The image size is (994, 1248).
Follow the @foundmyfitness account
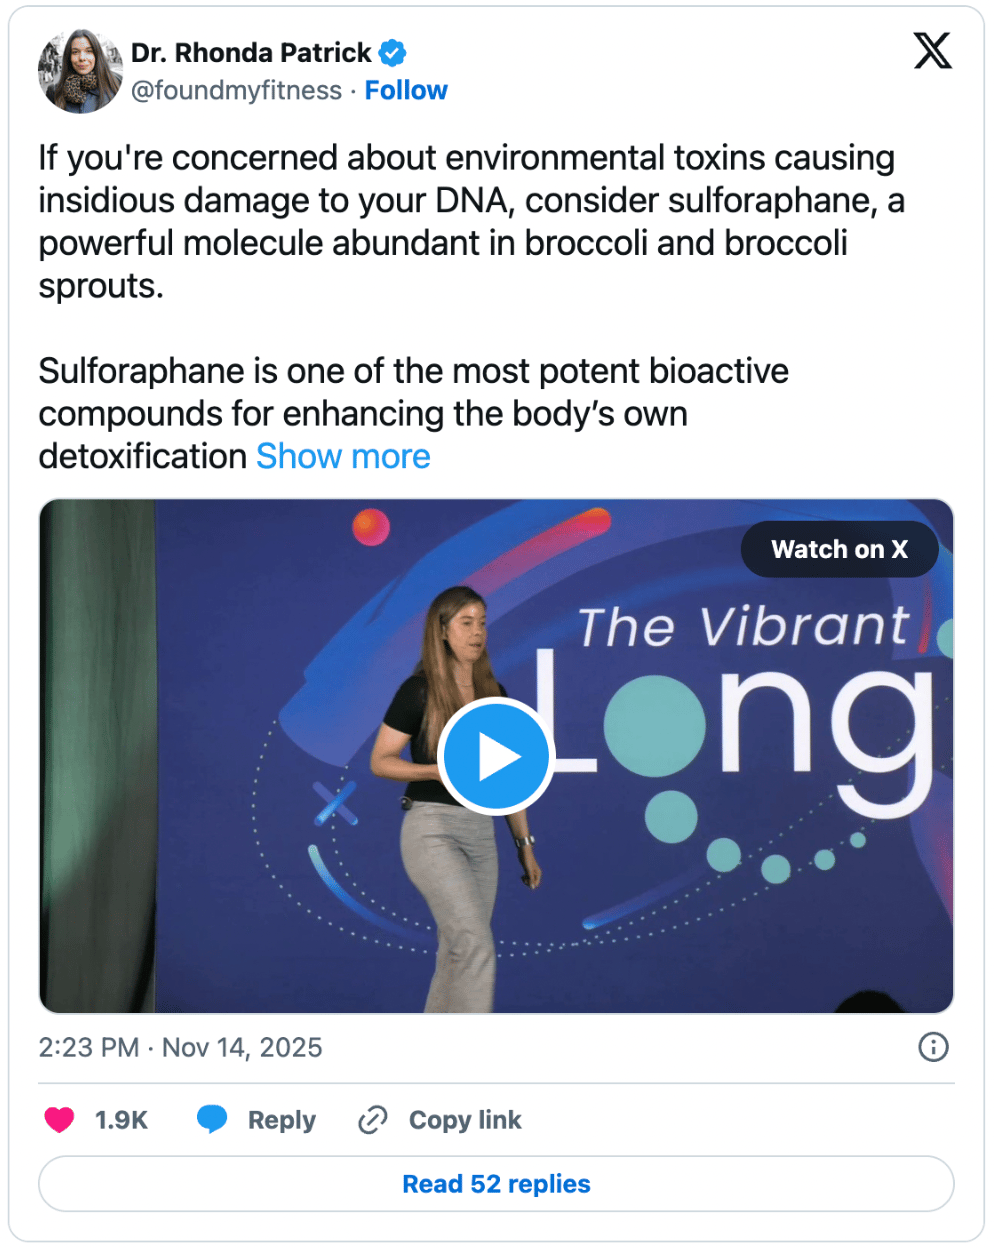[405, 91]
